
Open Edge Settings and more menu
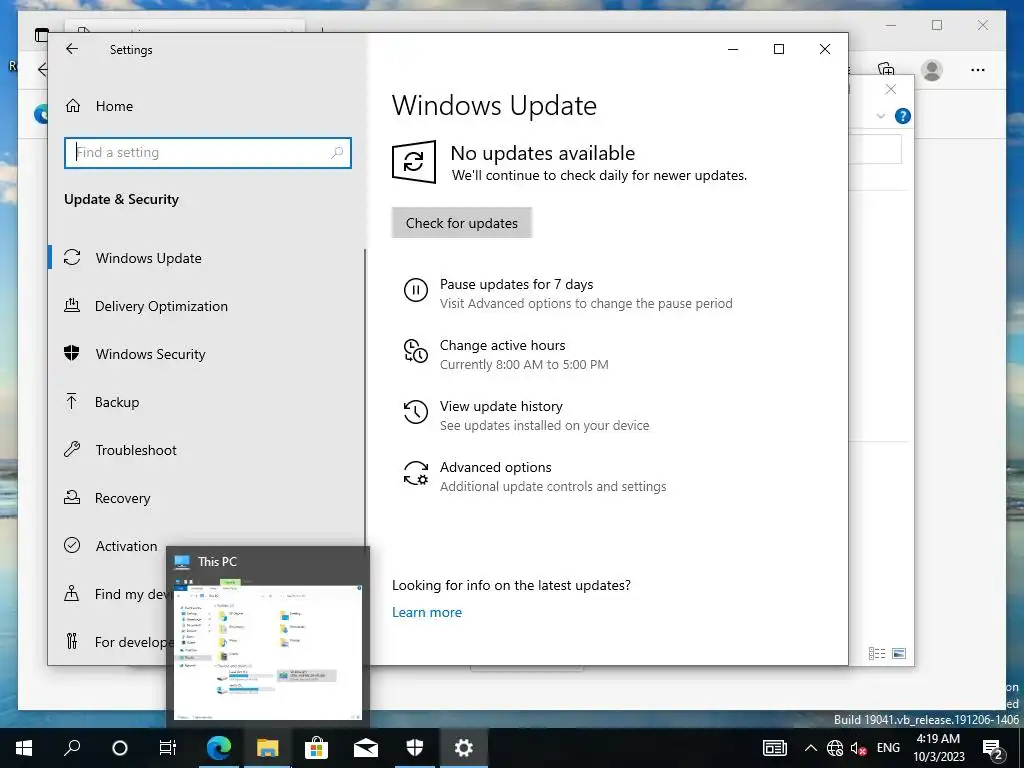(978, 70)
